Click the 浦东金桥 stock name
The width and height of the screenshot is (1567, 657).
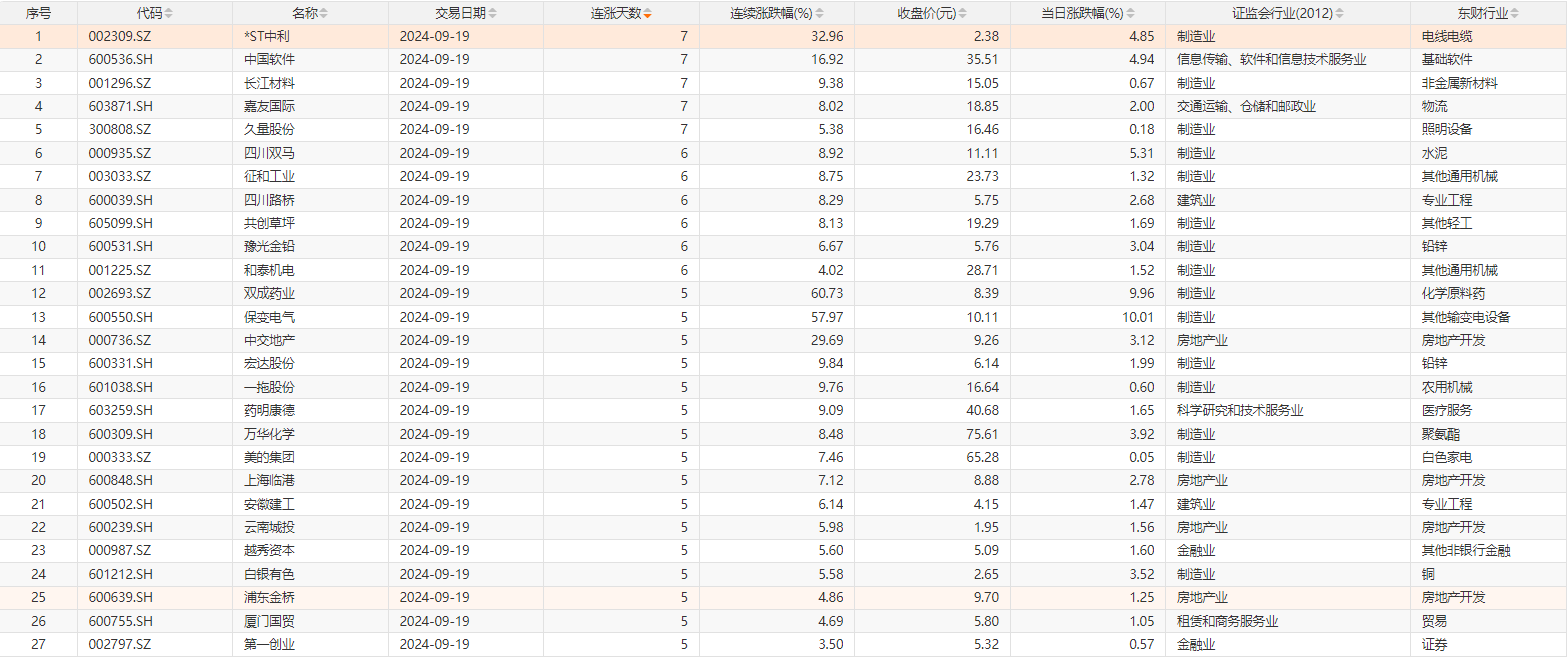click(x=269, y=597)
